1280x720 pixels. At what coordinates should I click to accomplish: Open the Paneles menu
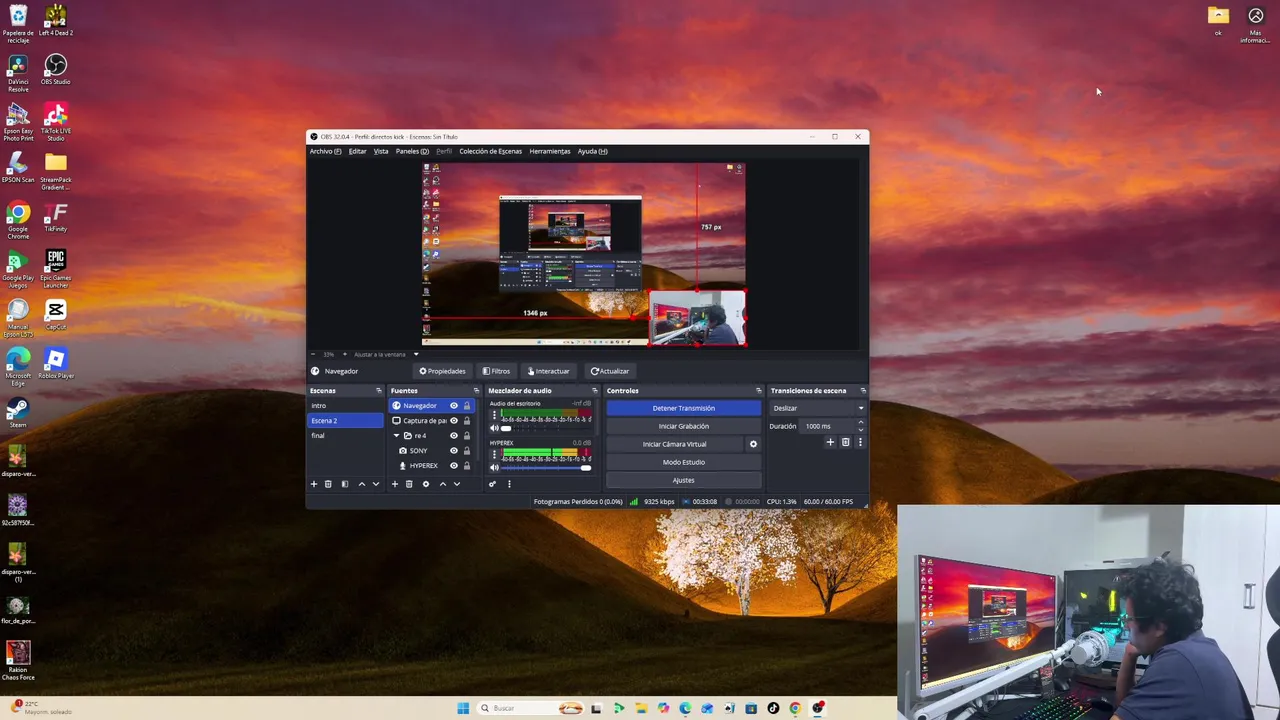[412, 151]
